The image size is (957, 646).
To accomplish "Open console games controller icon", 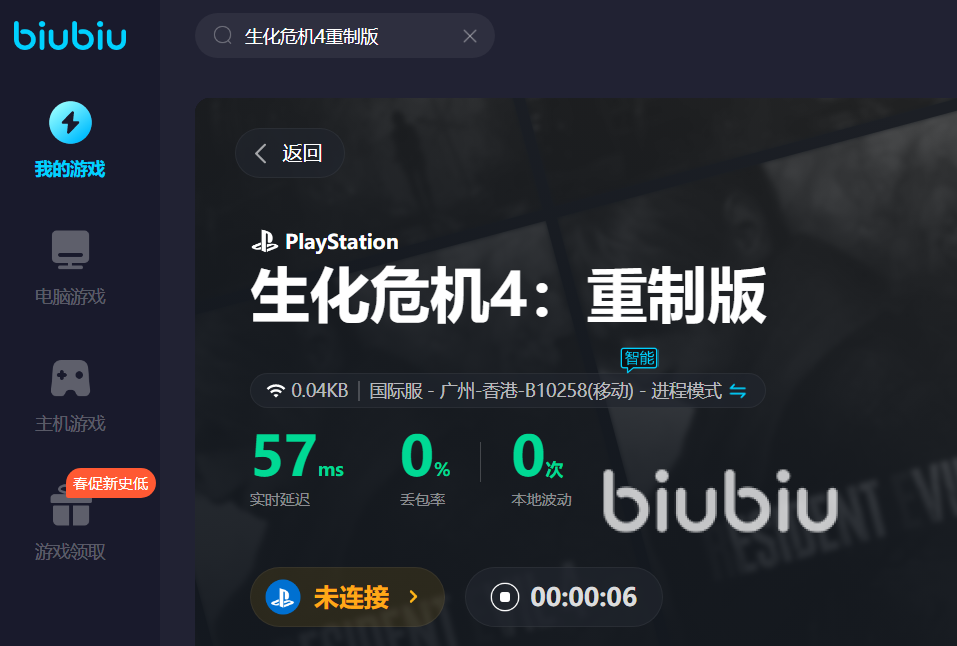I will (x=71, y=378).
